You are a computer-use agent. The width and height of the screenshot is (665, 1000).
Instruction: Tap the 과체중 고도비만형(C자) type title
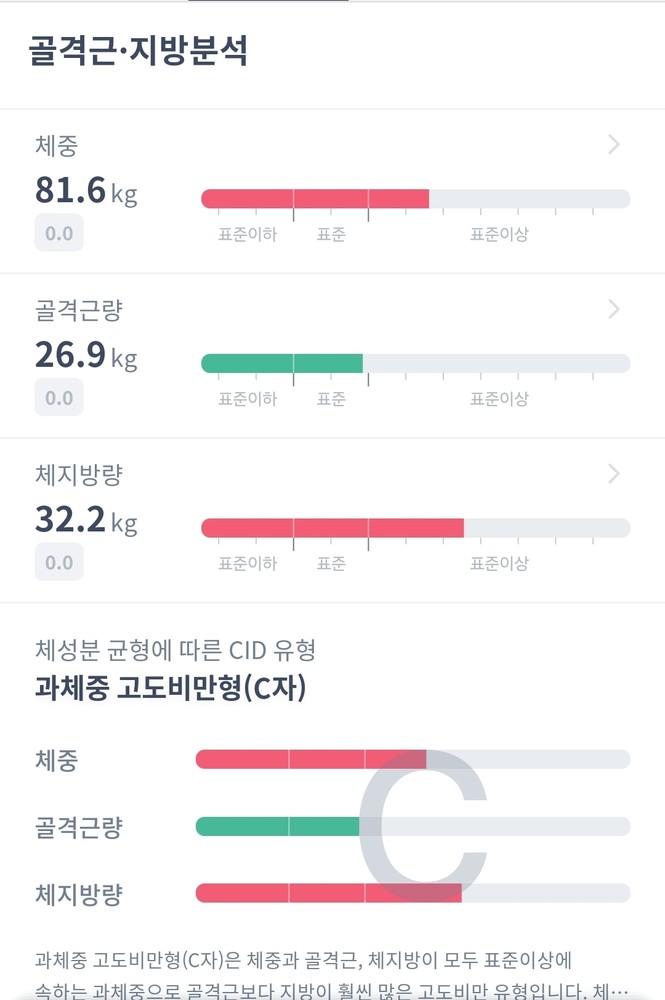(x=170, y=689)
